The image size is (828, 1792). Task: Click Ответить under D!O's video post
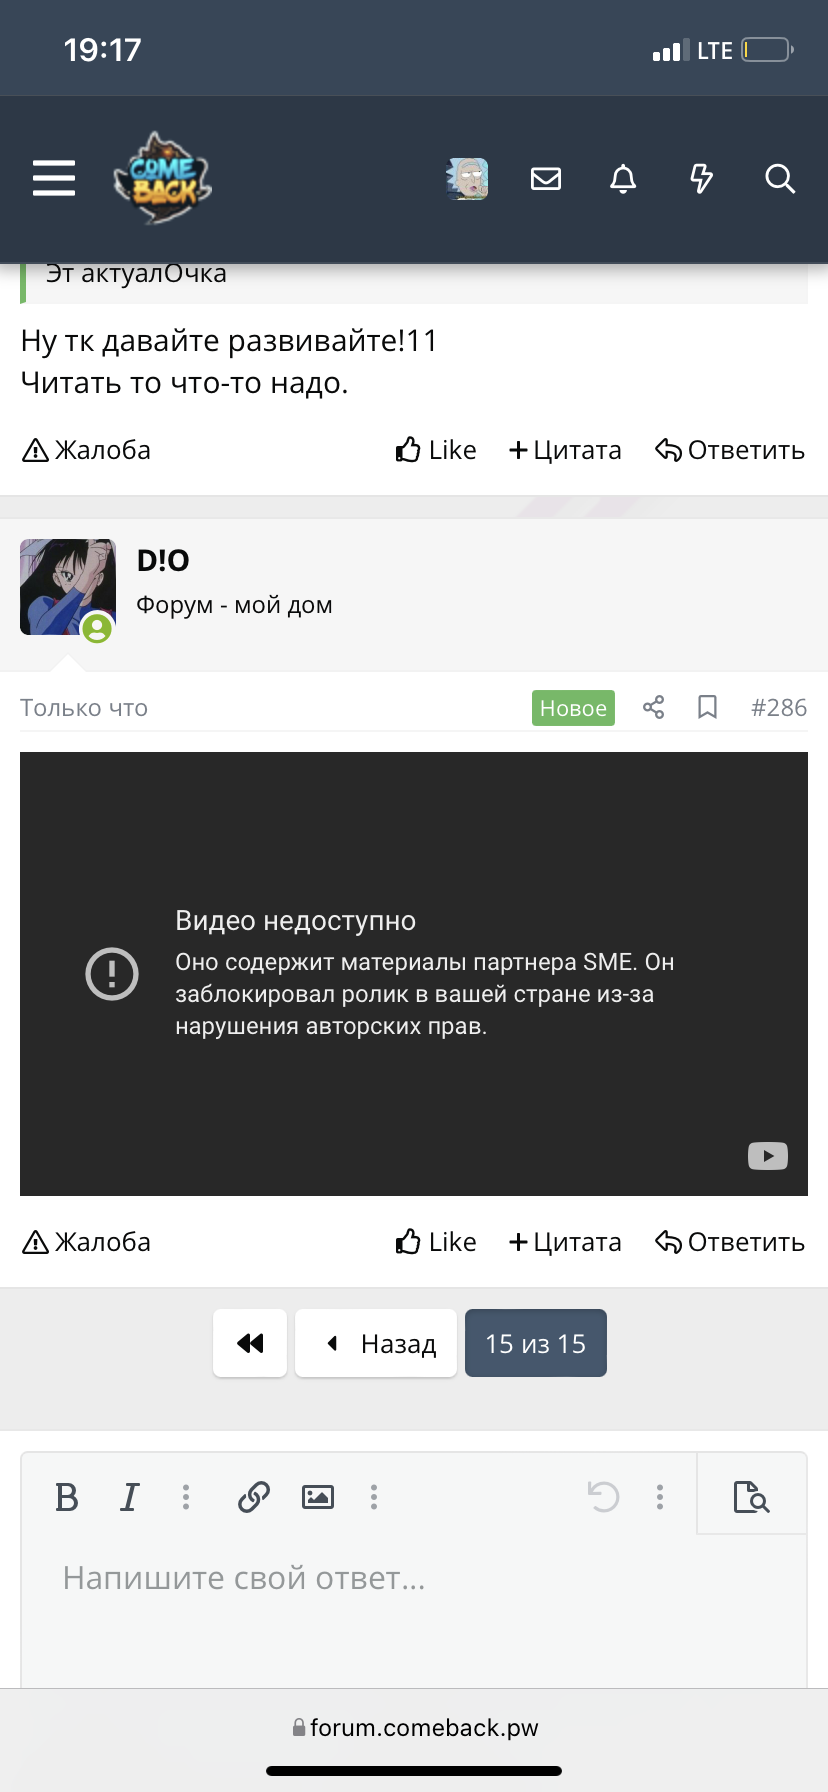(730, 1242)
